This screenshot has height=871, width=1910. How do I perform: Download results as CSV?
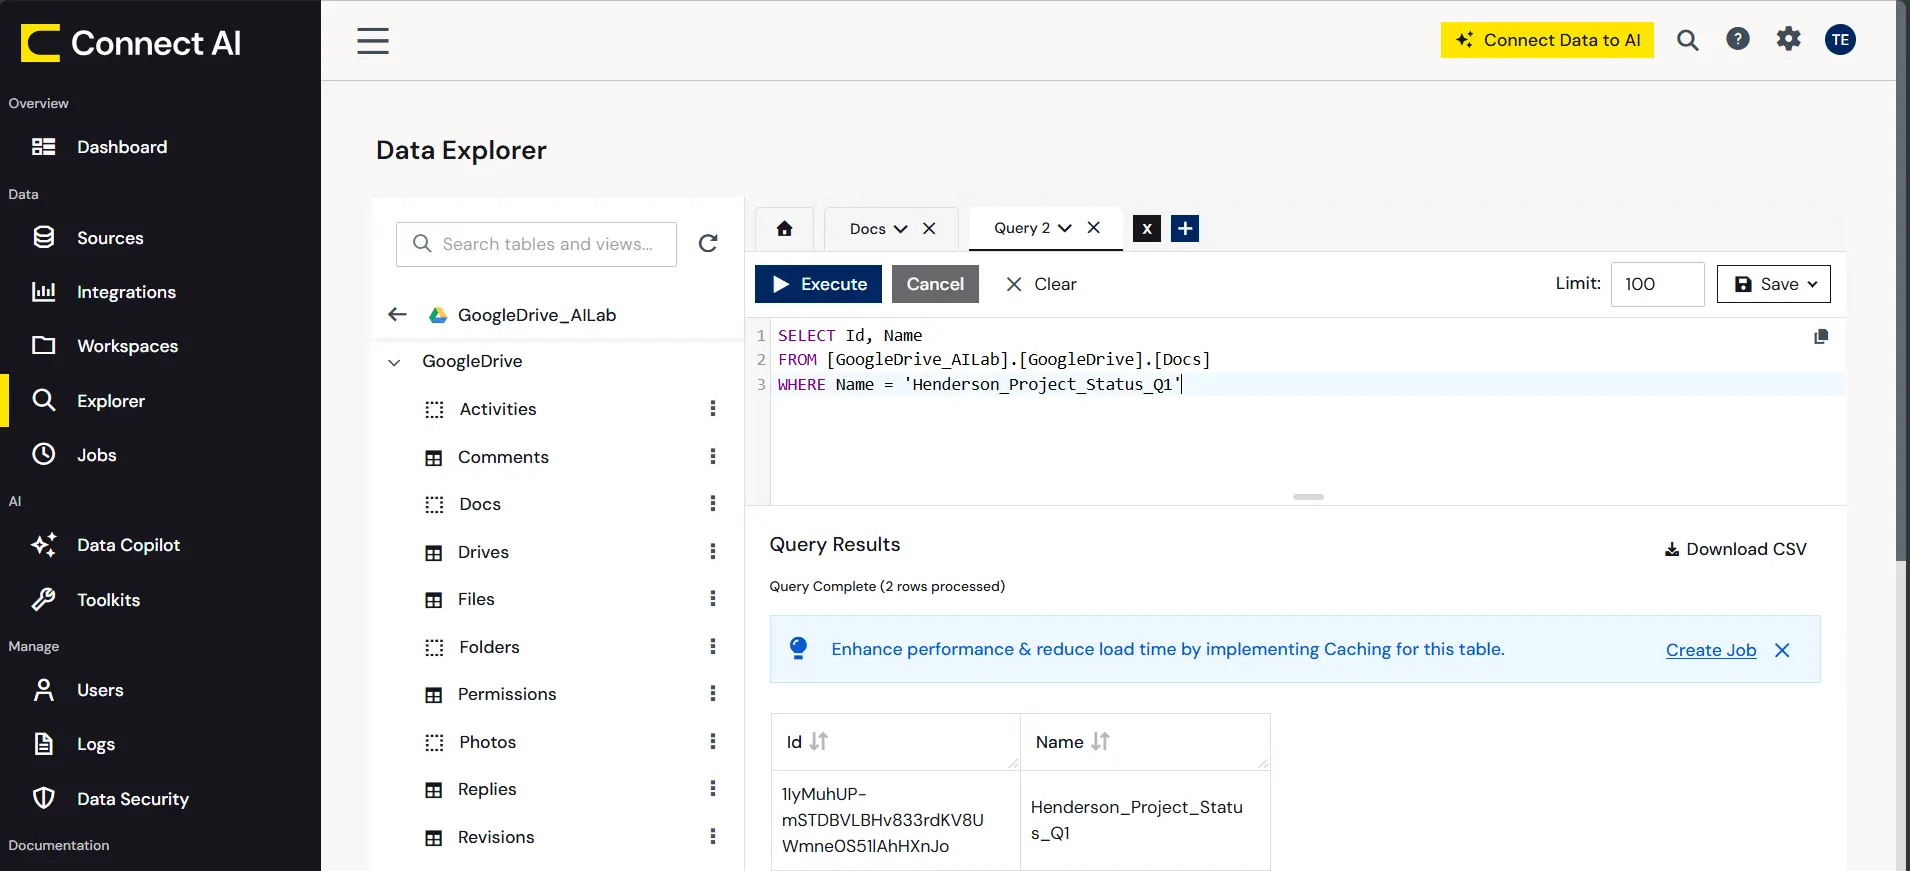tap(1735, 549)
